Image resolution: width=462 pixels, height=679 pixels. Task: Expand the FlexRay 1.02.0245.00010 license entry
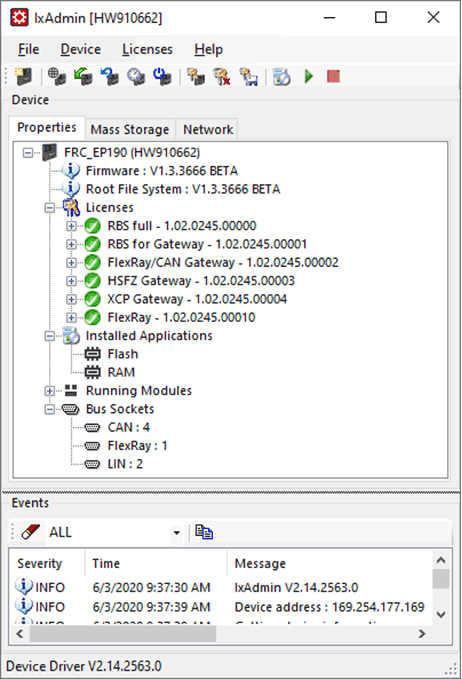(x=71, y=317)
